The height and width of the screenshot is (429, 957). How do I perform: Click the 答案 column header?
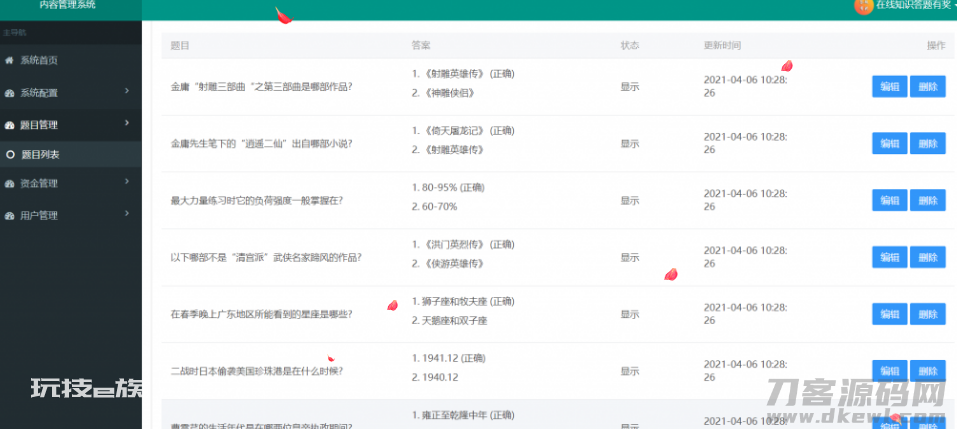pos(421,46)
